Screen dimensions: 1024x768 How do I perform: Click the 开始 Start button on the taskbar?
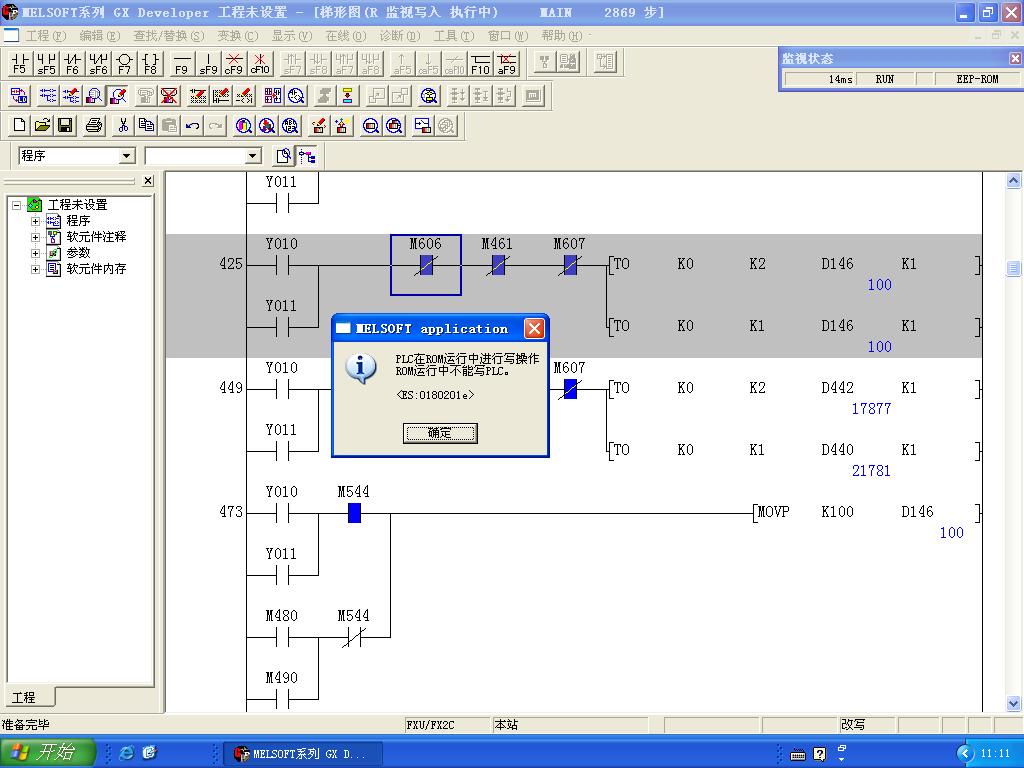(x=47, y=753)
